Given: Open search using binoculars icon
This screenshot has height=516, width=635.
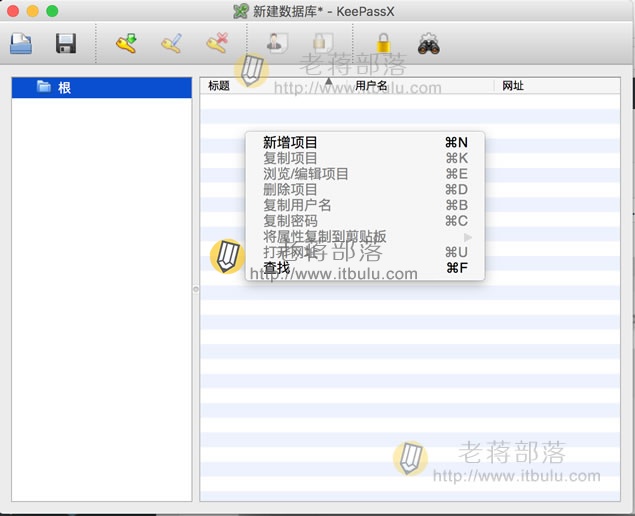Looking at the screenshot, I should (428, 44).
